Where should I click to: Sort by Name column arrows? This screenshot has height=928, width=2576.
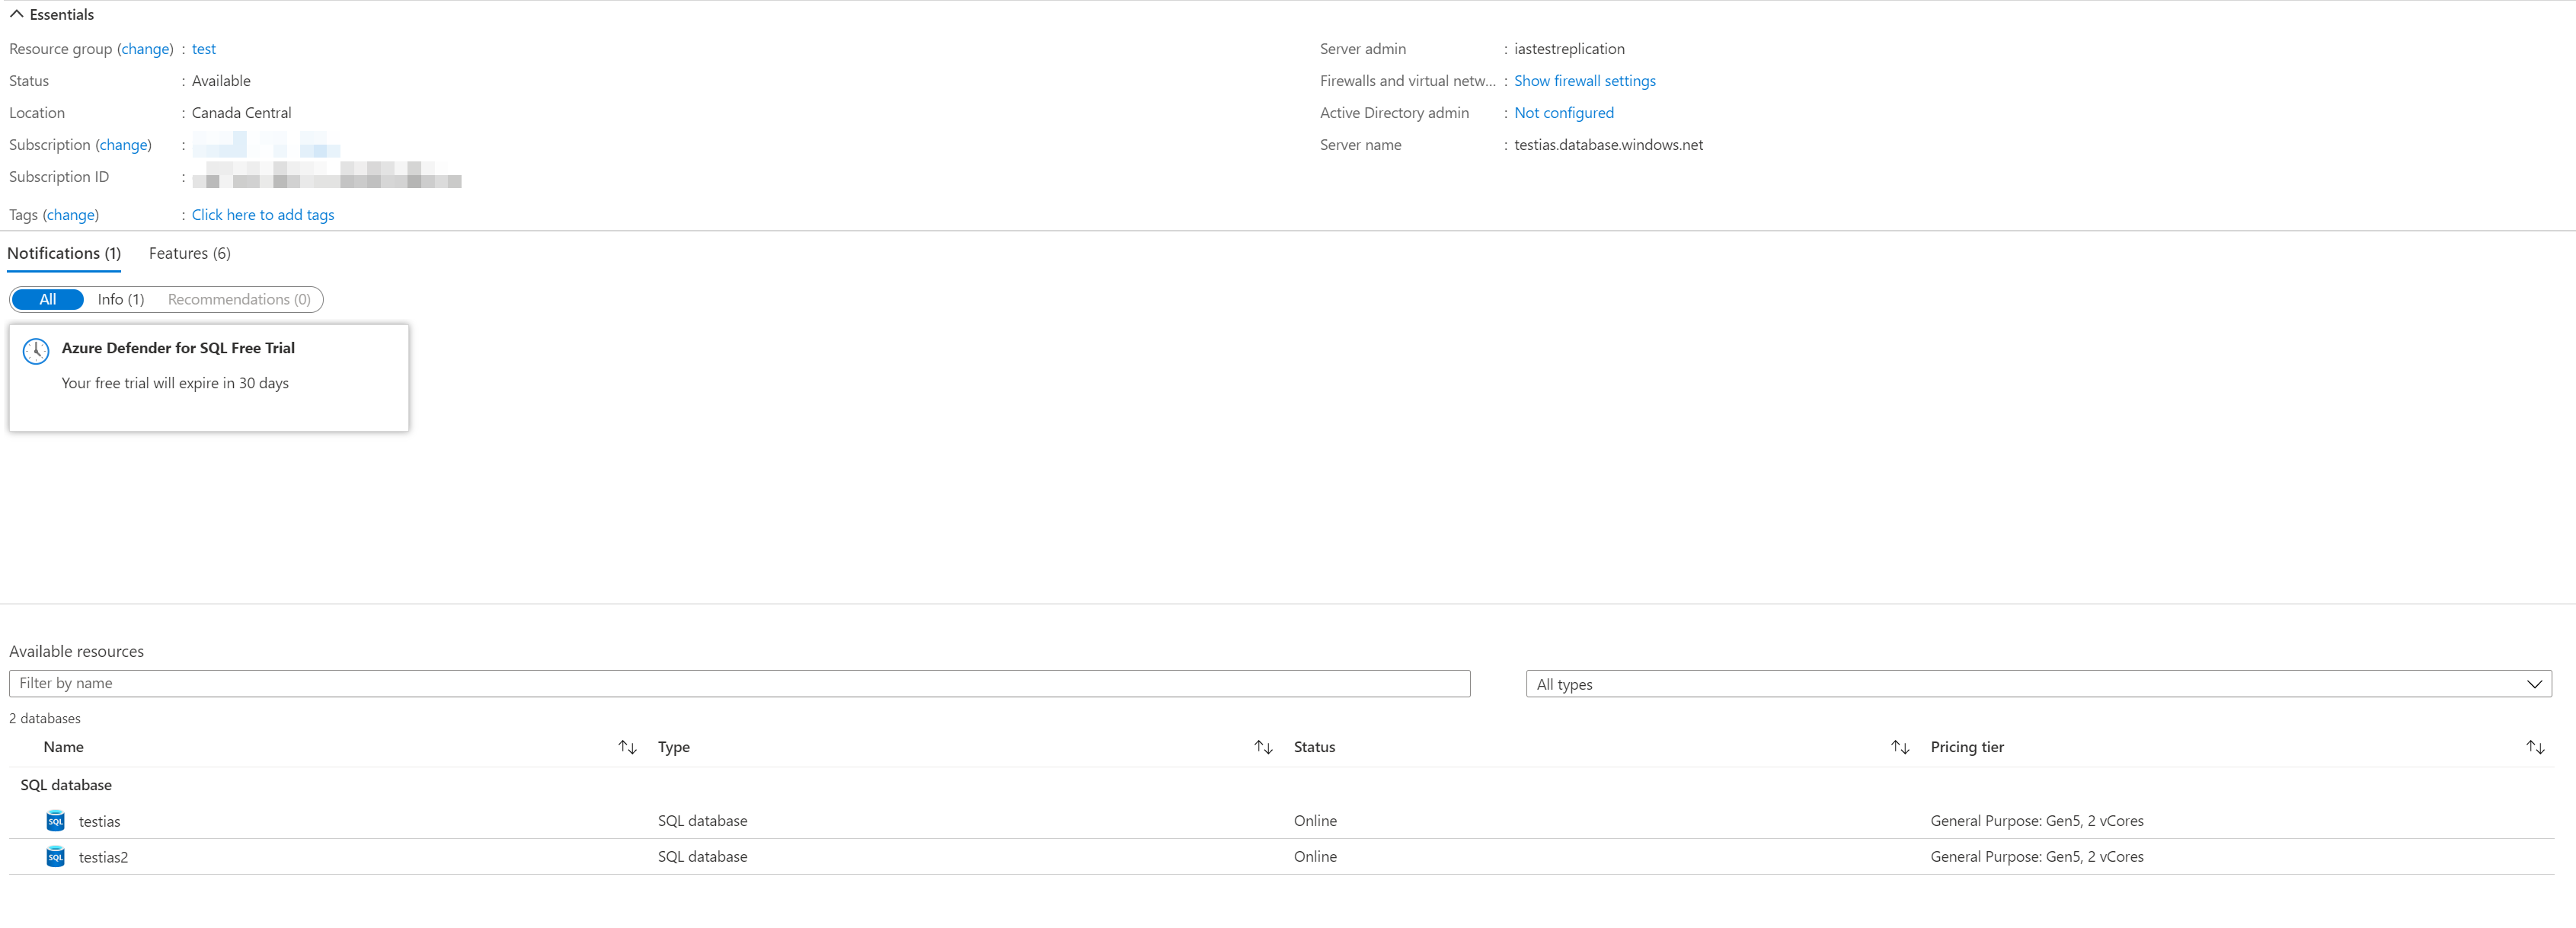pos(627,748)
